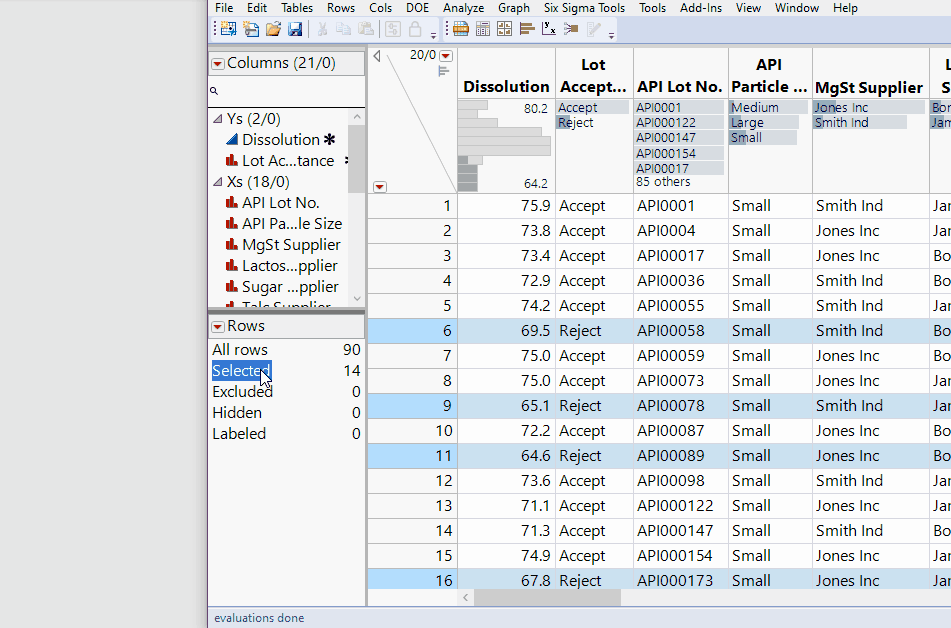951x628 pixels.
Task: Open the Columns panel red triangle menu
Action: [x=217, y=64]
